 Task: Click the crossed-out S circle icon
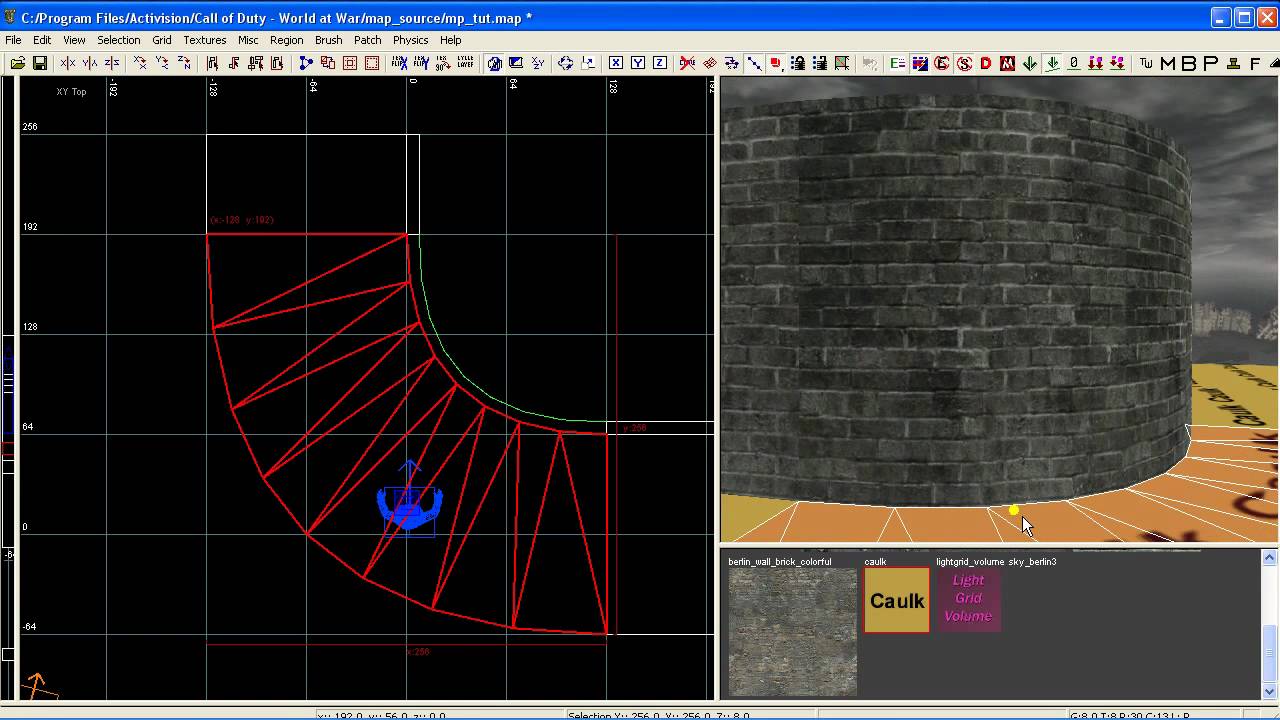[x=964, y=63]
